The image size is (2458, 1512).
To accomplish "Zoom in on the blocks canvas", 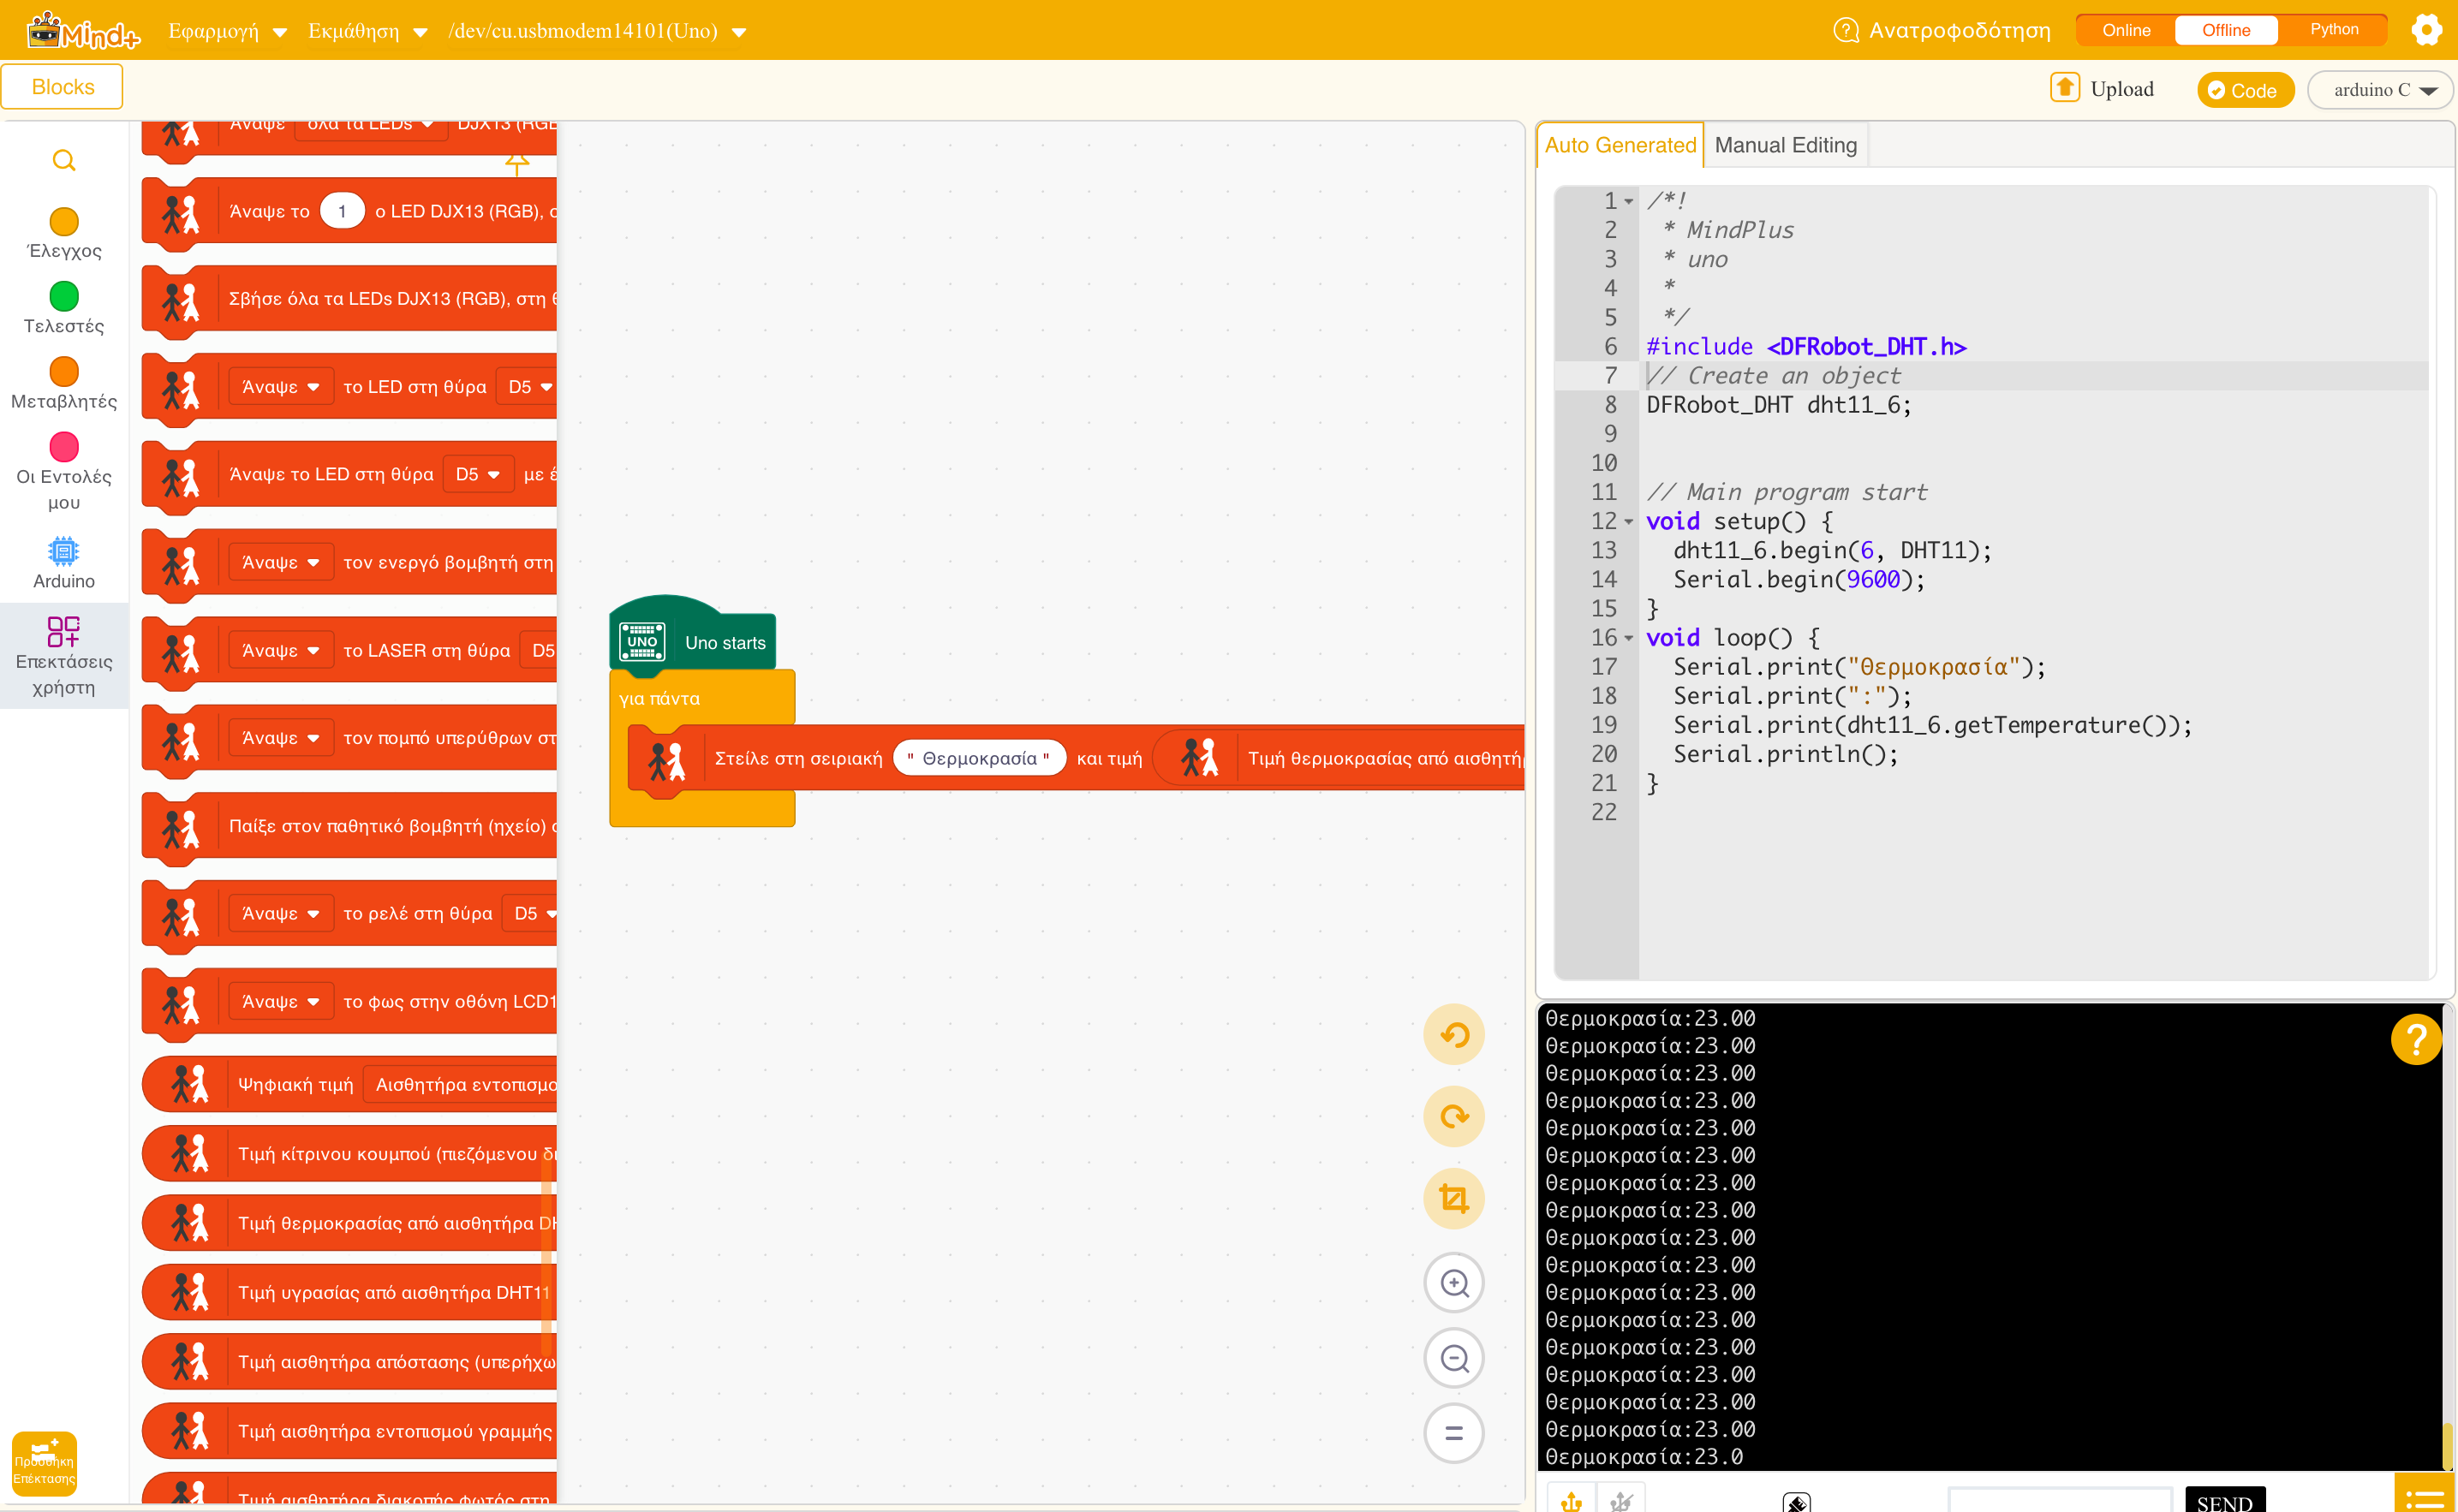I will (1453, 1282).
